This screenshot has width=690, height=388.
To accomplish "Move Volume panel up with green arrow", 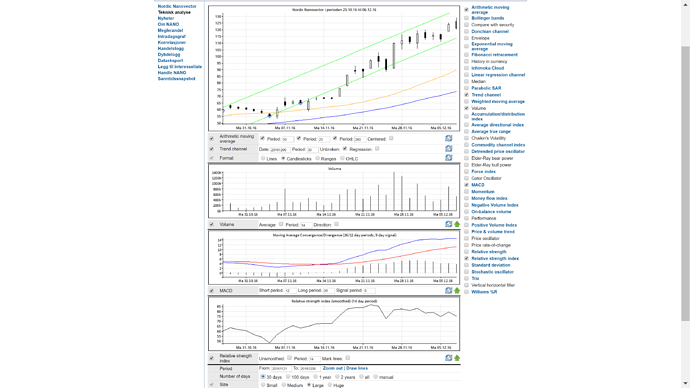I will tap(457, 224).
